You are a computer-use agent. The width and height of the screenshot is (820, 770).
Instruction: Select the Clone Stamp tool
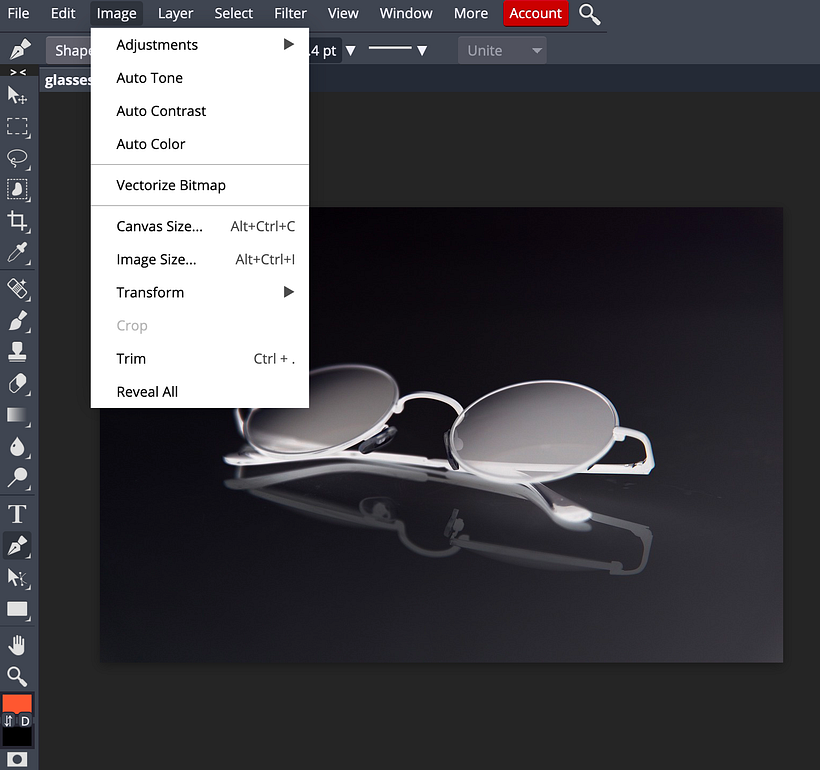pyautogui.click(x=17, y=352)
